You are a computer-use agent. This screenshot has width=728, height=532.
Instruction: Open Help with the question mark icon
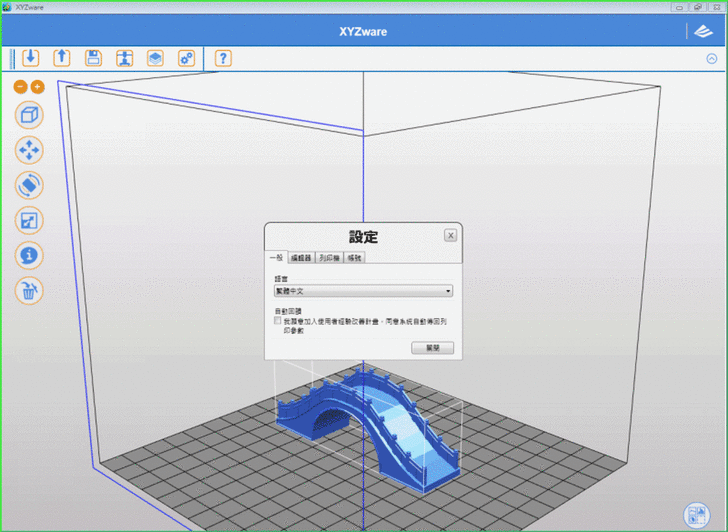[x=223, y=58]
